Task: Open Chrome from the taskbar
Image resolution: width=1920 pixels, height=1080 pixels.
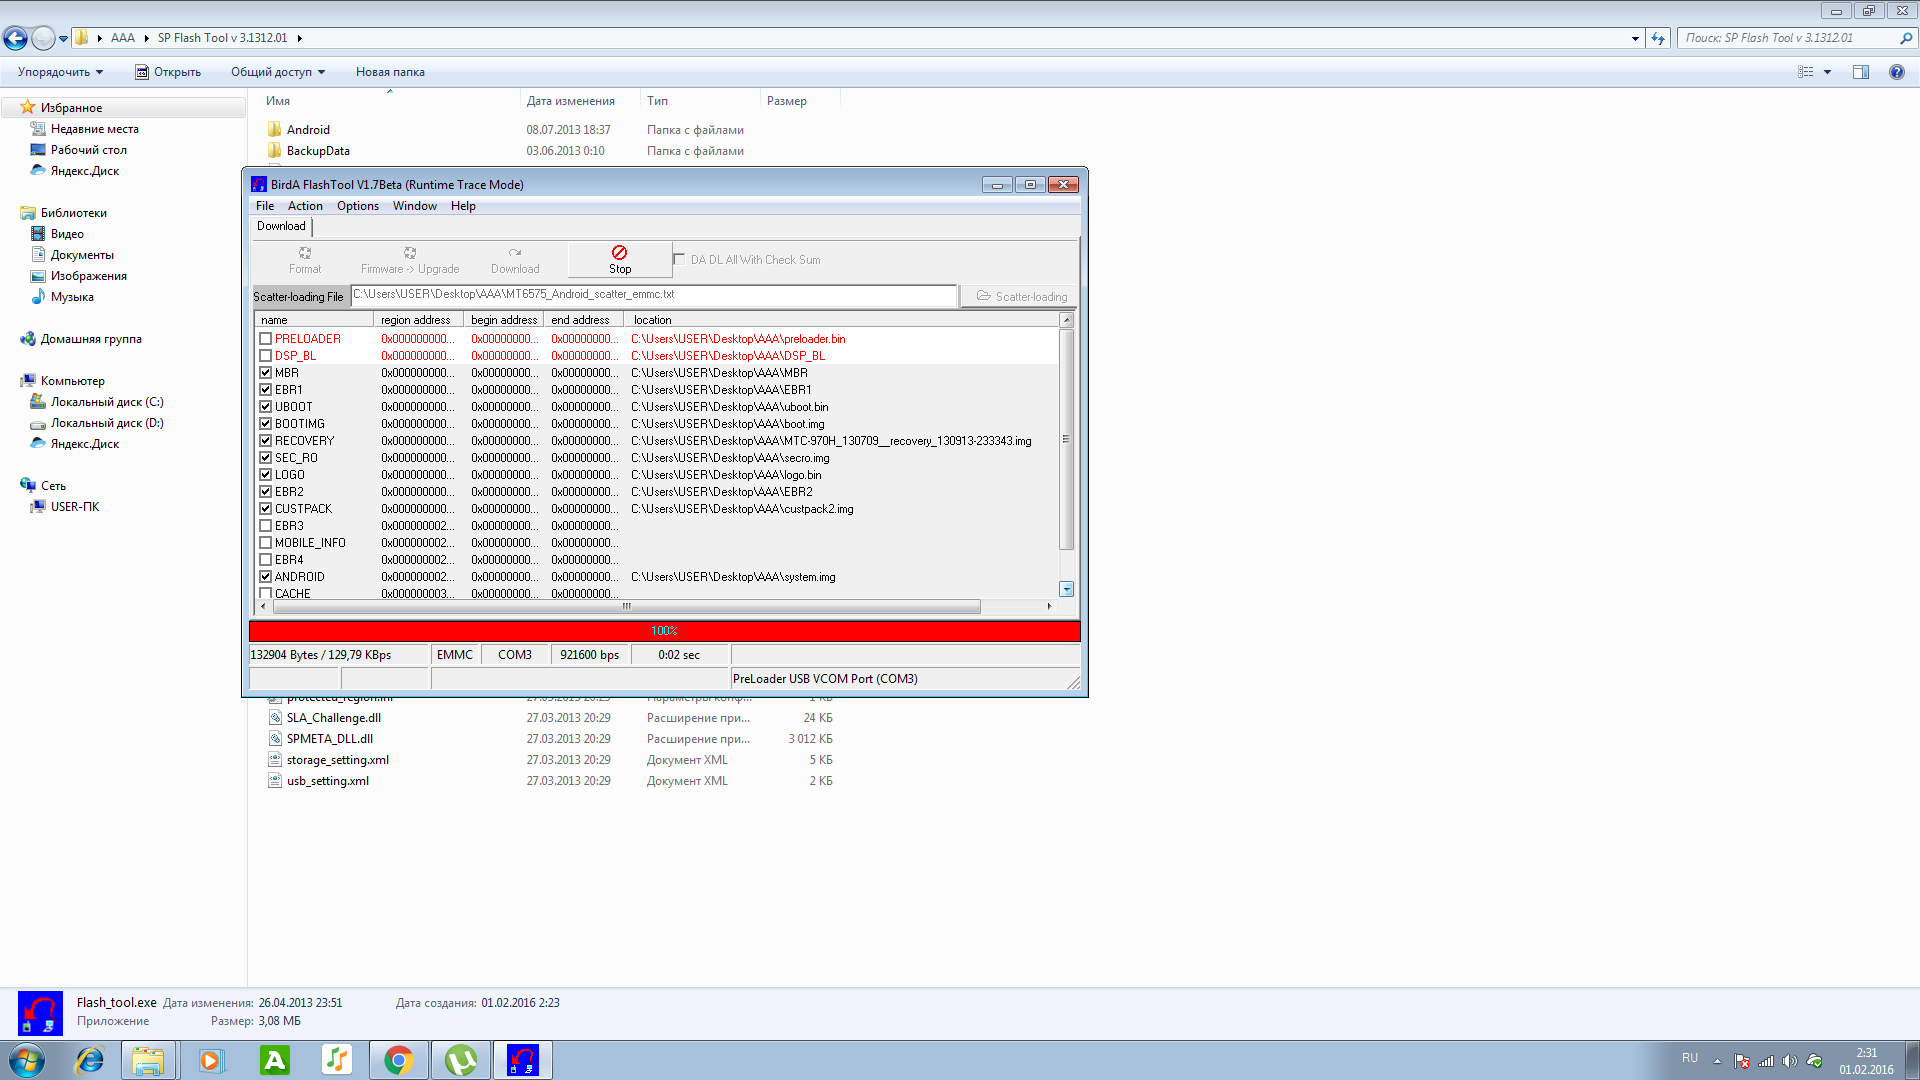Action: (399, 1060)
